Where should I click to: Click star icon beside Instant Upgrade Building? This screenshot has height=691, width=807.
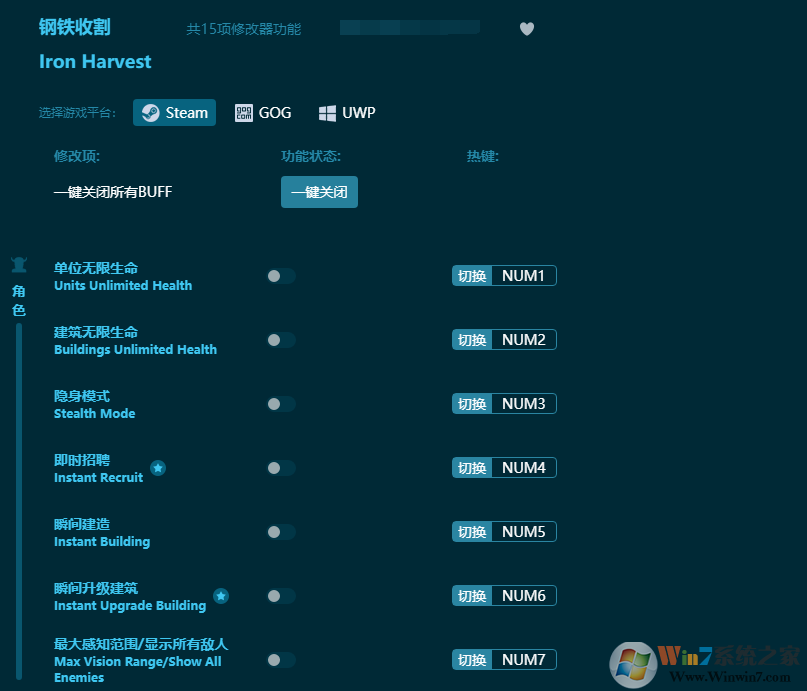point(221,596)
